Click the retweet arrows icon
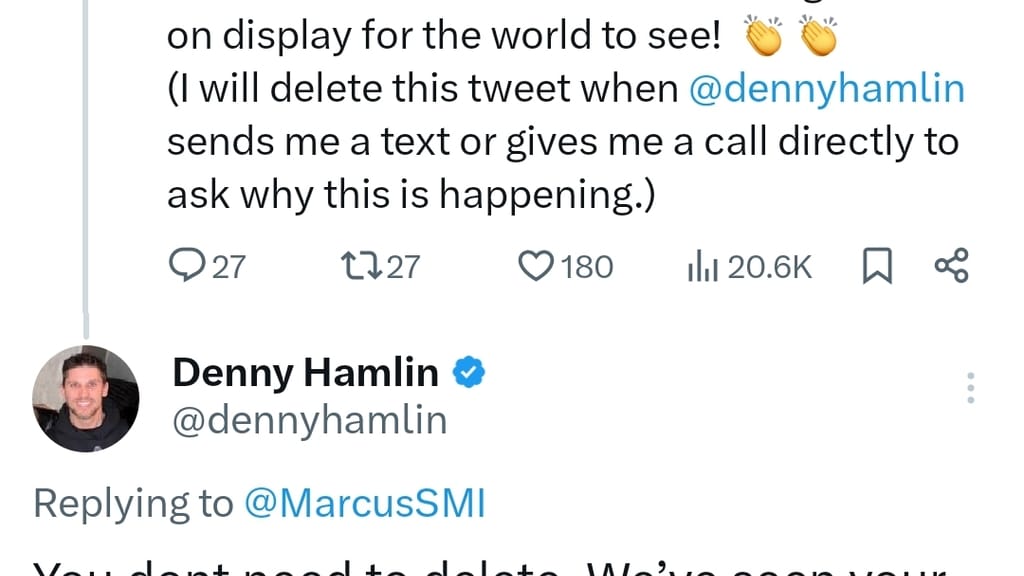This screenshot has width=1024, height=576. pyautogui.click(x=359, y=266)
